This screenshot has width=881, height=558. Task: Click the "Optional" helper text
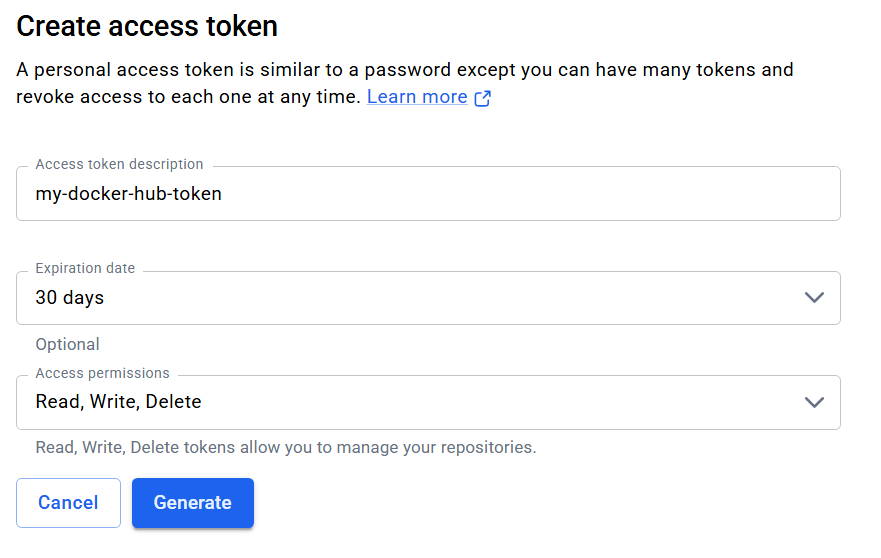click(x=67, y=344)
